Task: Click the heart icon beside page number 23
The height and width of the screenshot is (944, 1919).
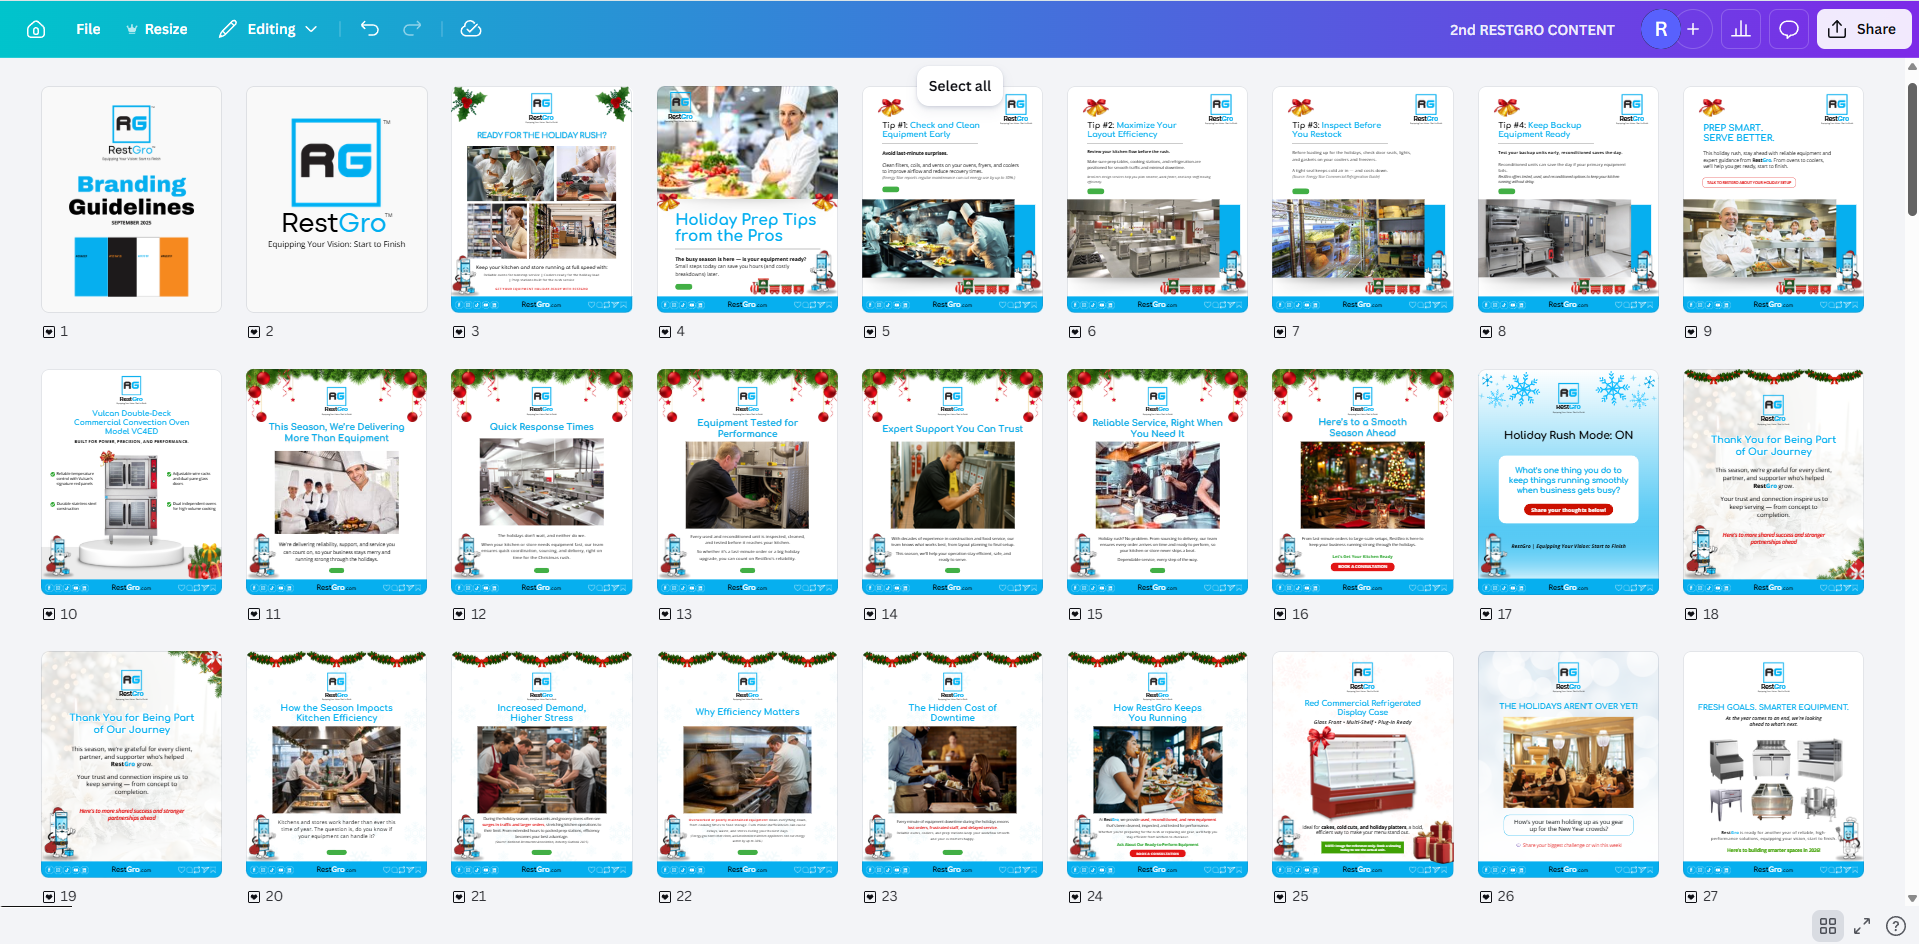Action: pos(870,897)
